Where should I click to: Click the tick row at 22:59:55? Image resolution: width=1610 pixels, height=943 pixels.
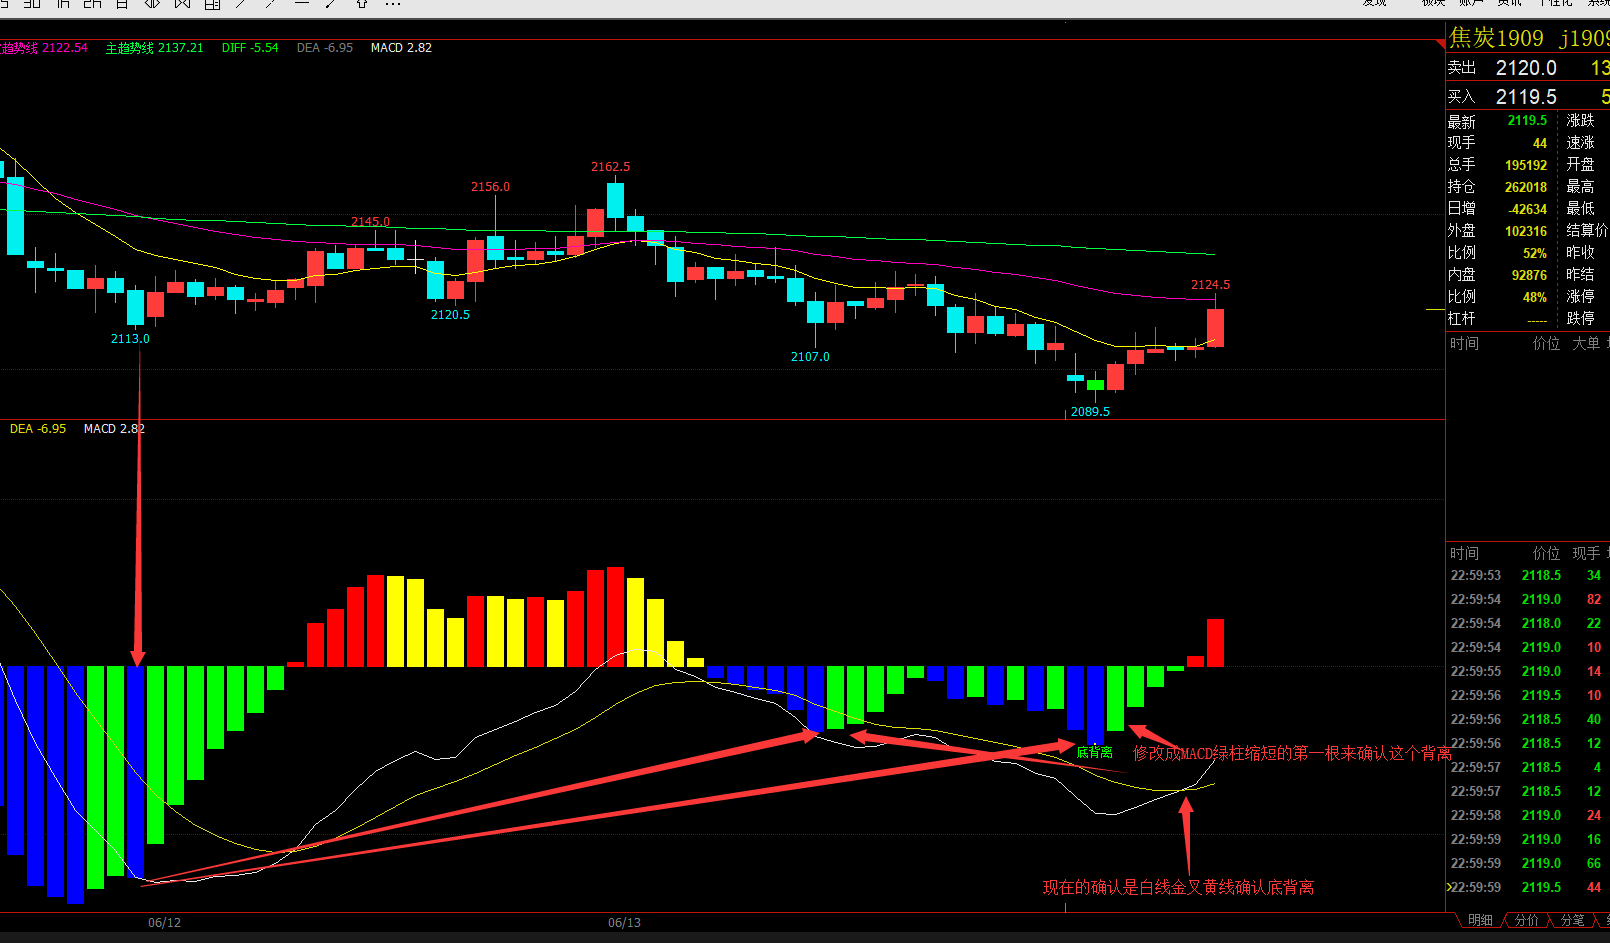coord(1528,672)
